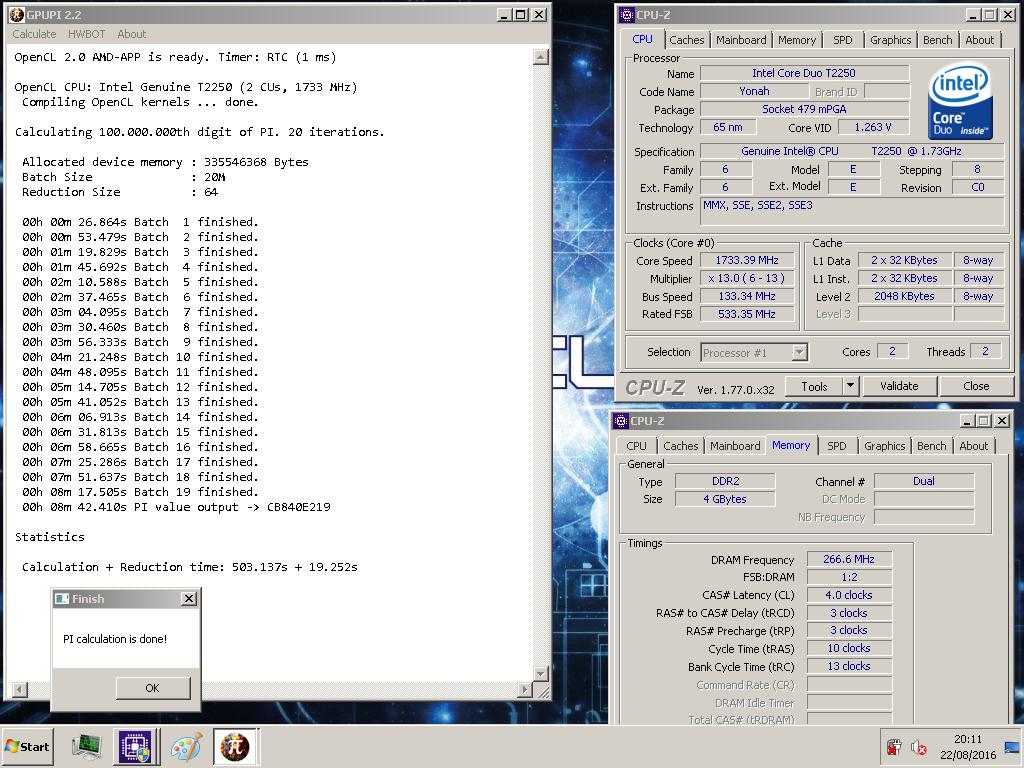This screenshot has width=1024, height=768.
Task: Click the muted volume tray icon
Action: [x=919, y=746]
